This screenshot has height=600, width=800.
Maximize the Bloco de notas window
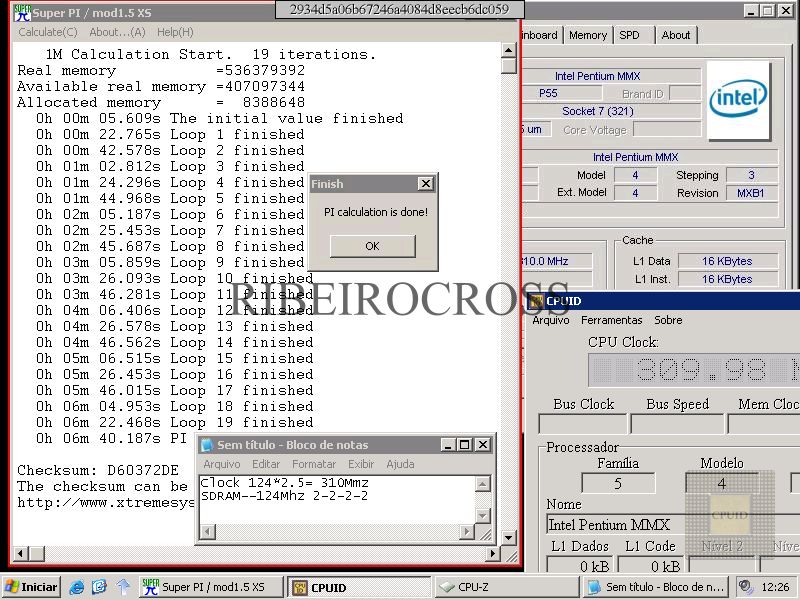point(465,445)
